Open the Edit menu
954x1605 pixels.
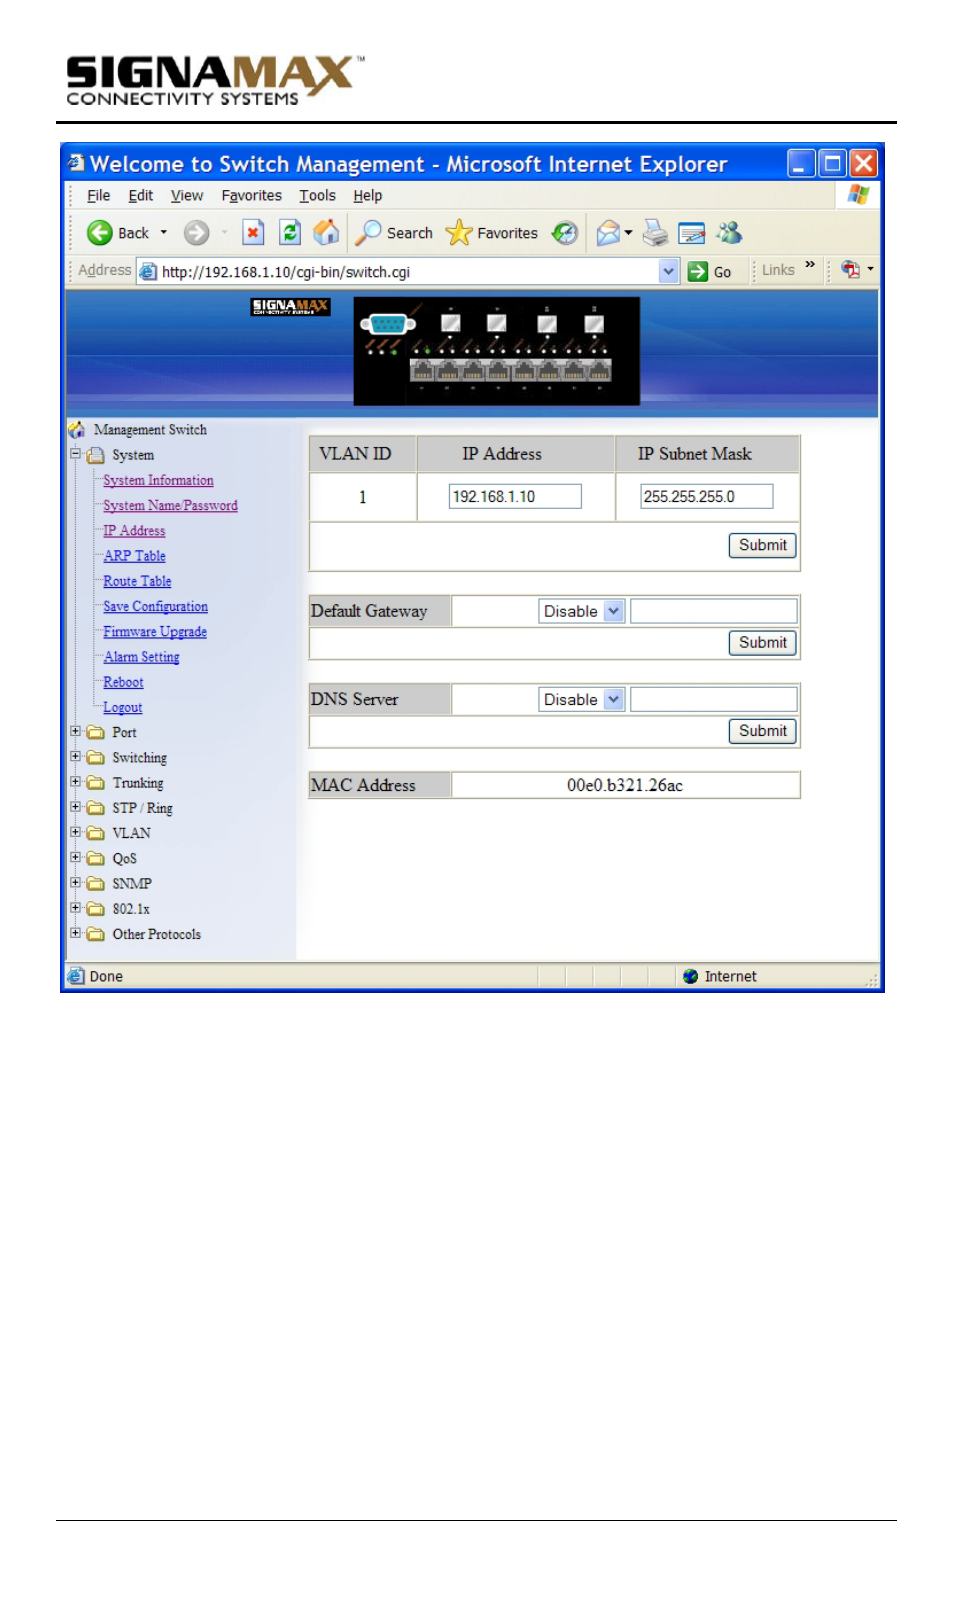tap(141, 196)
